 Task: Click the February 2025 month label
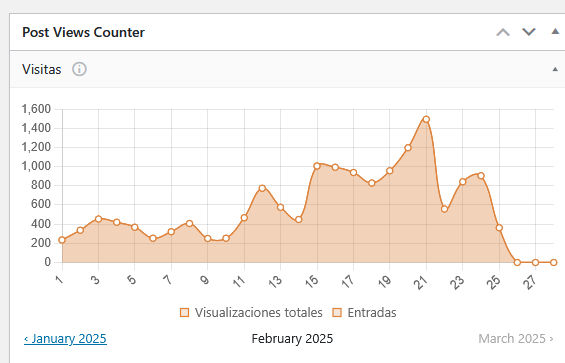[x=292, y=338]
